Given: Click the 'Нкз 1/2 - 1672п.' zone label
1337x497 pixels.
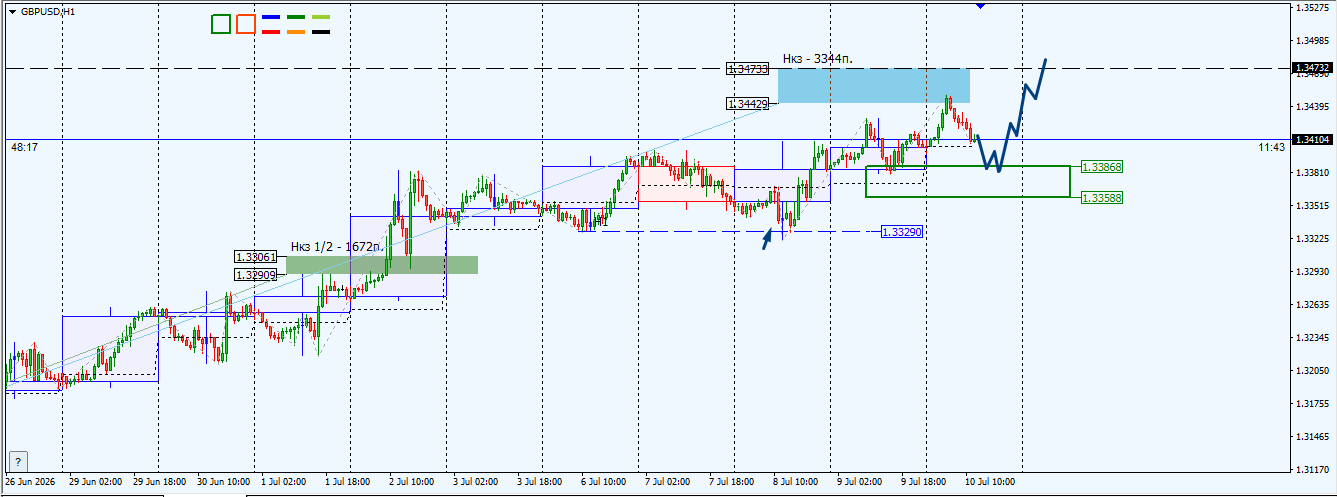Looking at the screenshot, I should click(x=337, y=246).
